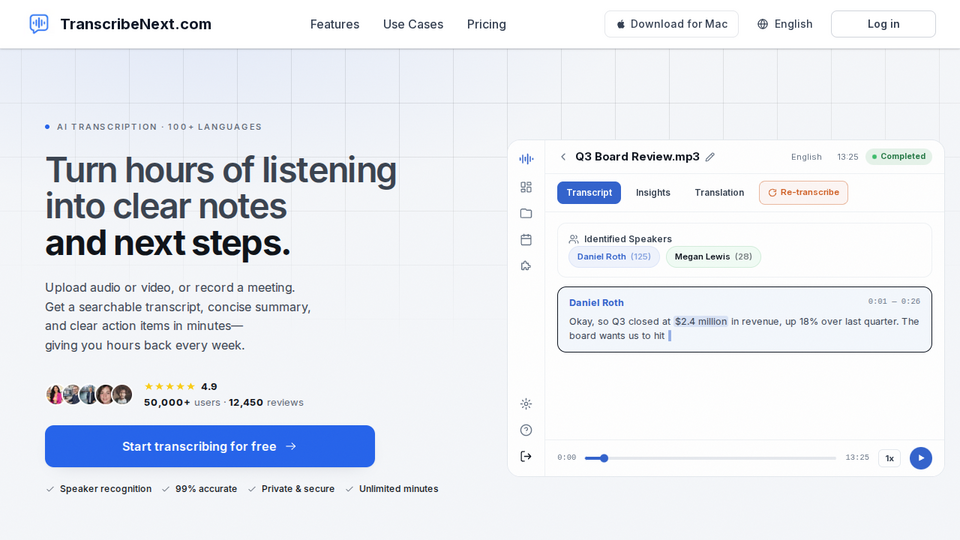Click the Daniel Roth transcript speaker name
Viewport: 960px width, 540px height.
pos(596,302)
